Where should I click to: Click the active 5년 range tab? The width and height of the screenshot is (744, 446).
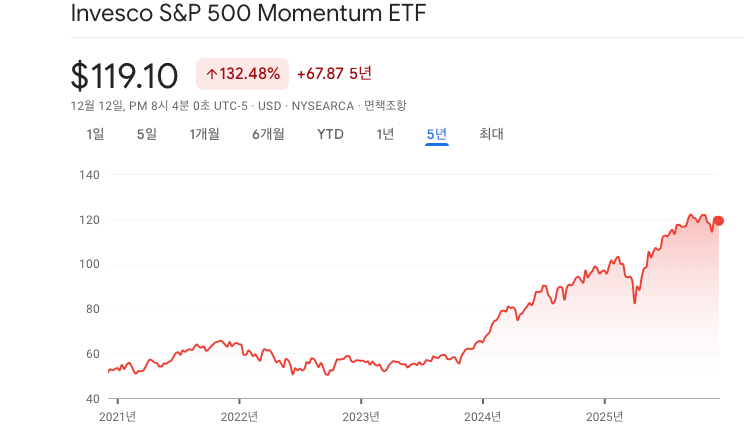tap(437, 134)
